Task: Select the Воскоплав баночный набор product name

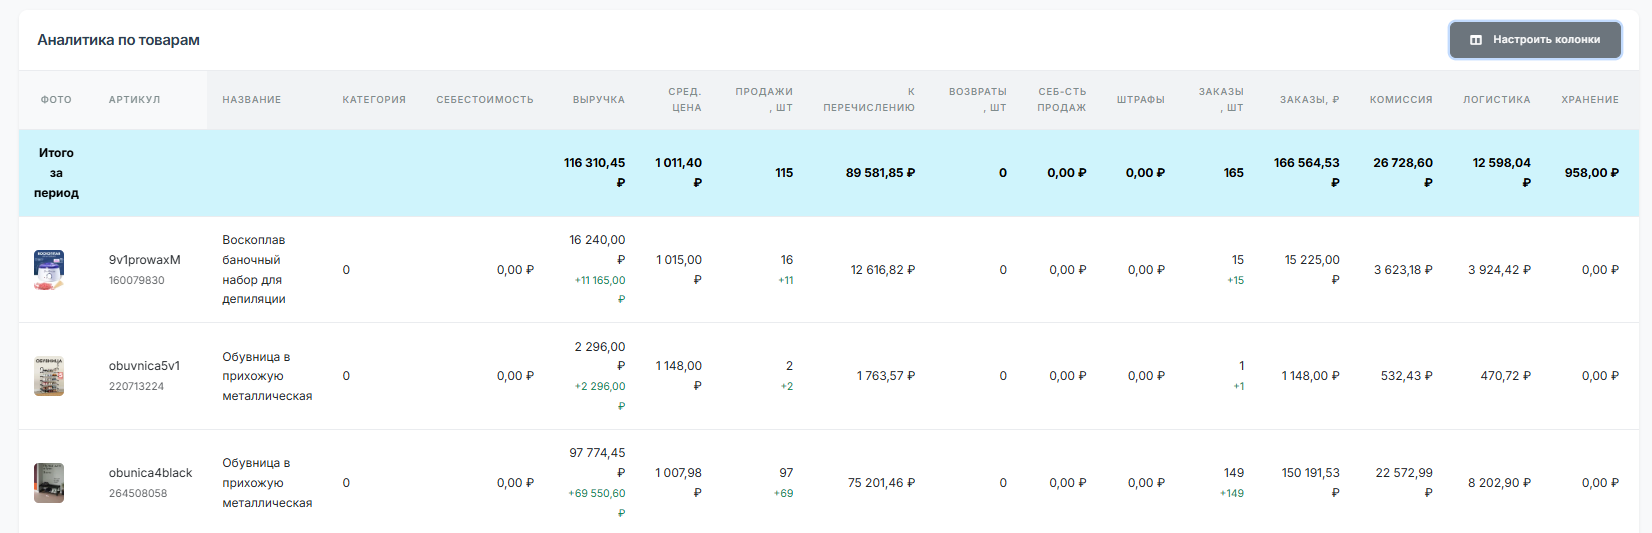Action: point(254,270)
